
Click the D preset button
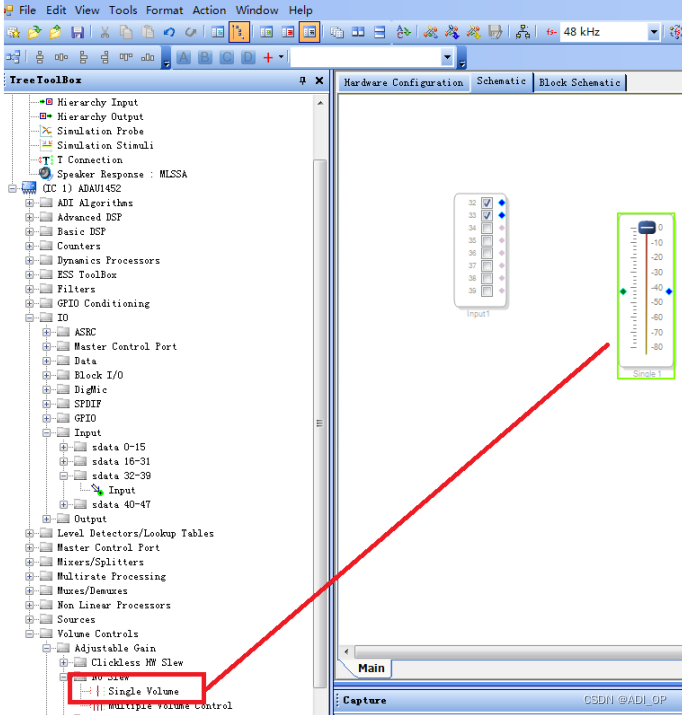pyautogui.click(x=248, y=57)
